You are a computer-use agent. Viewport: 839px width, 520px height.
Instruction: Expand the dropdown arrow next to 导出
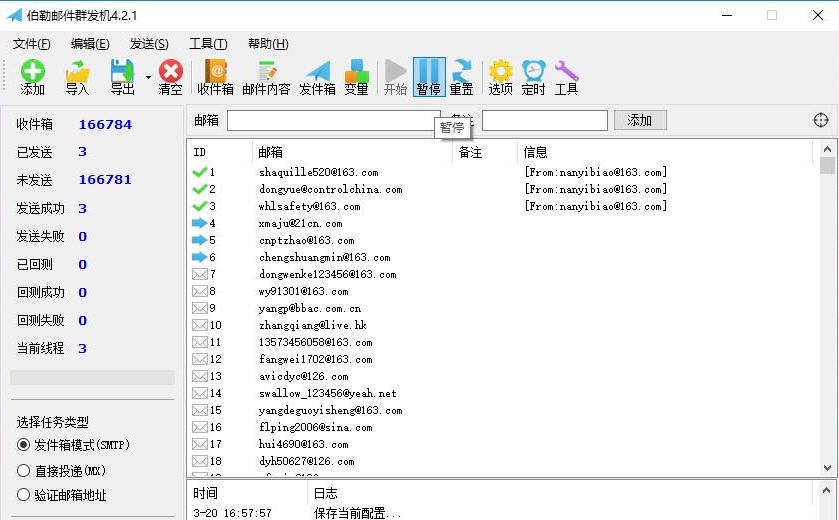coord(148,78)
